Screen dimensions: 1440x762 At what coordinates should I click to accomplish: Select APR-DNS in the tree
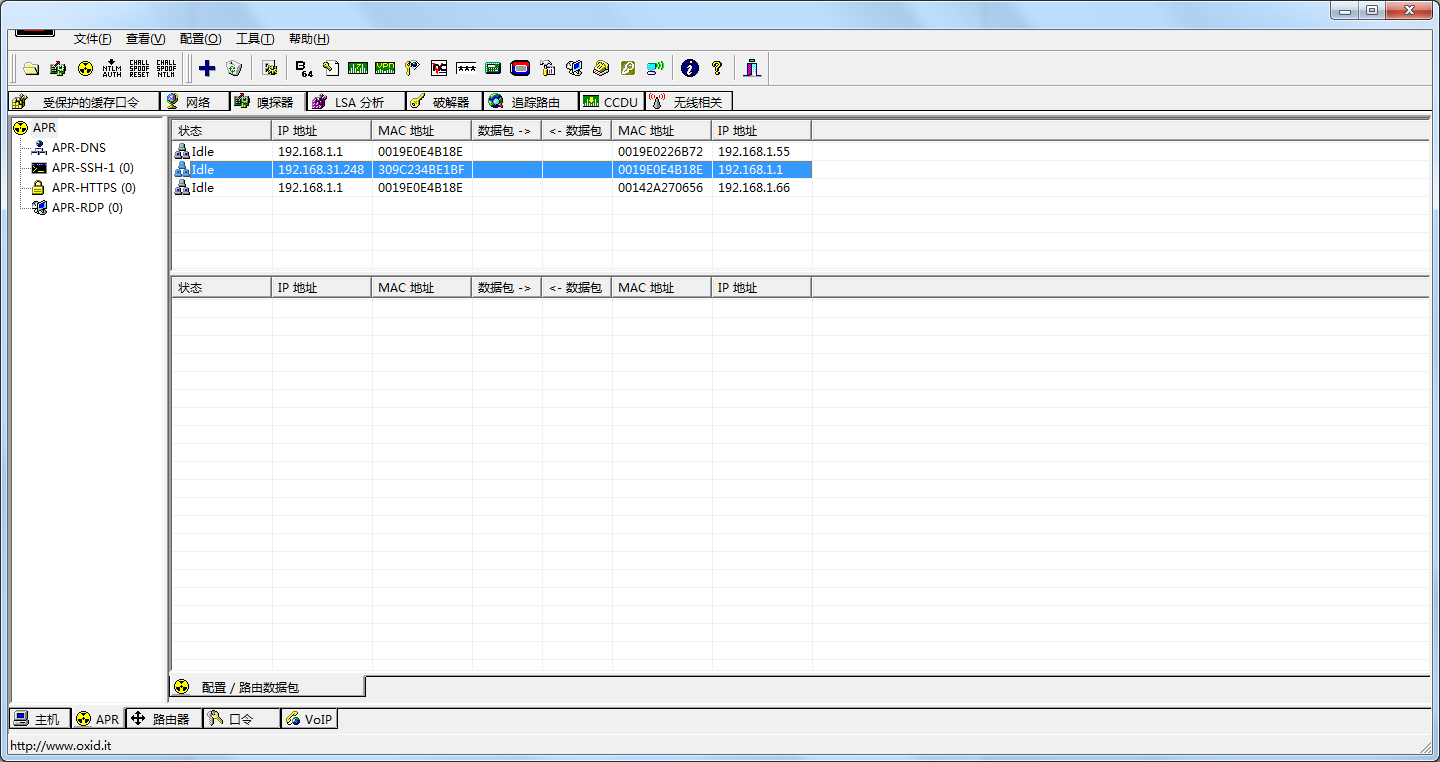[78, 148]
